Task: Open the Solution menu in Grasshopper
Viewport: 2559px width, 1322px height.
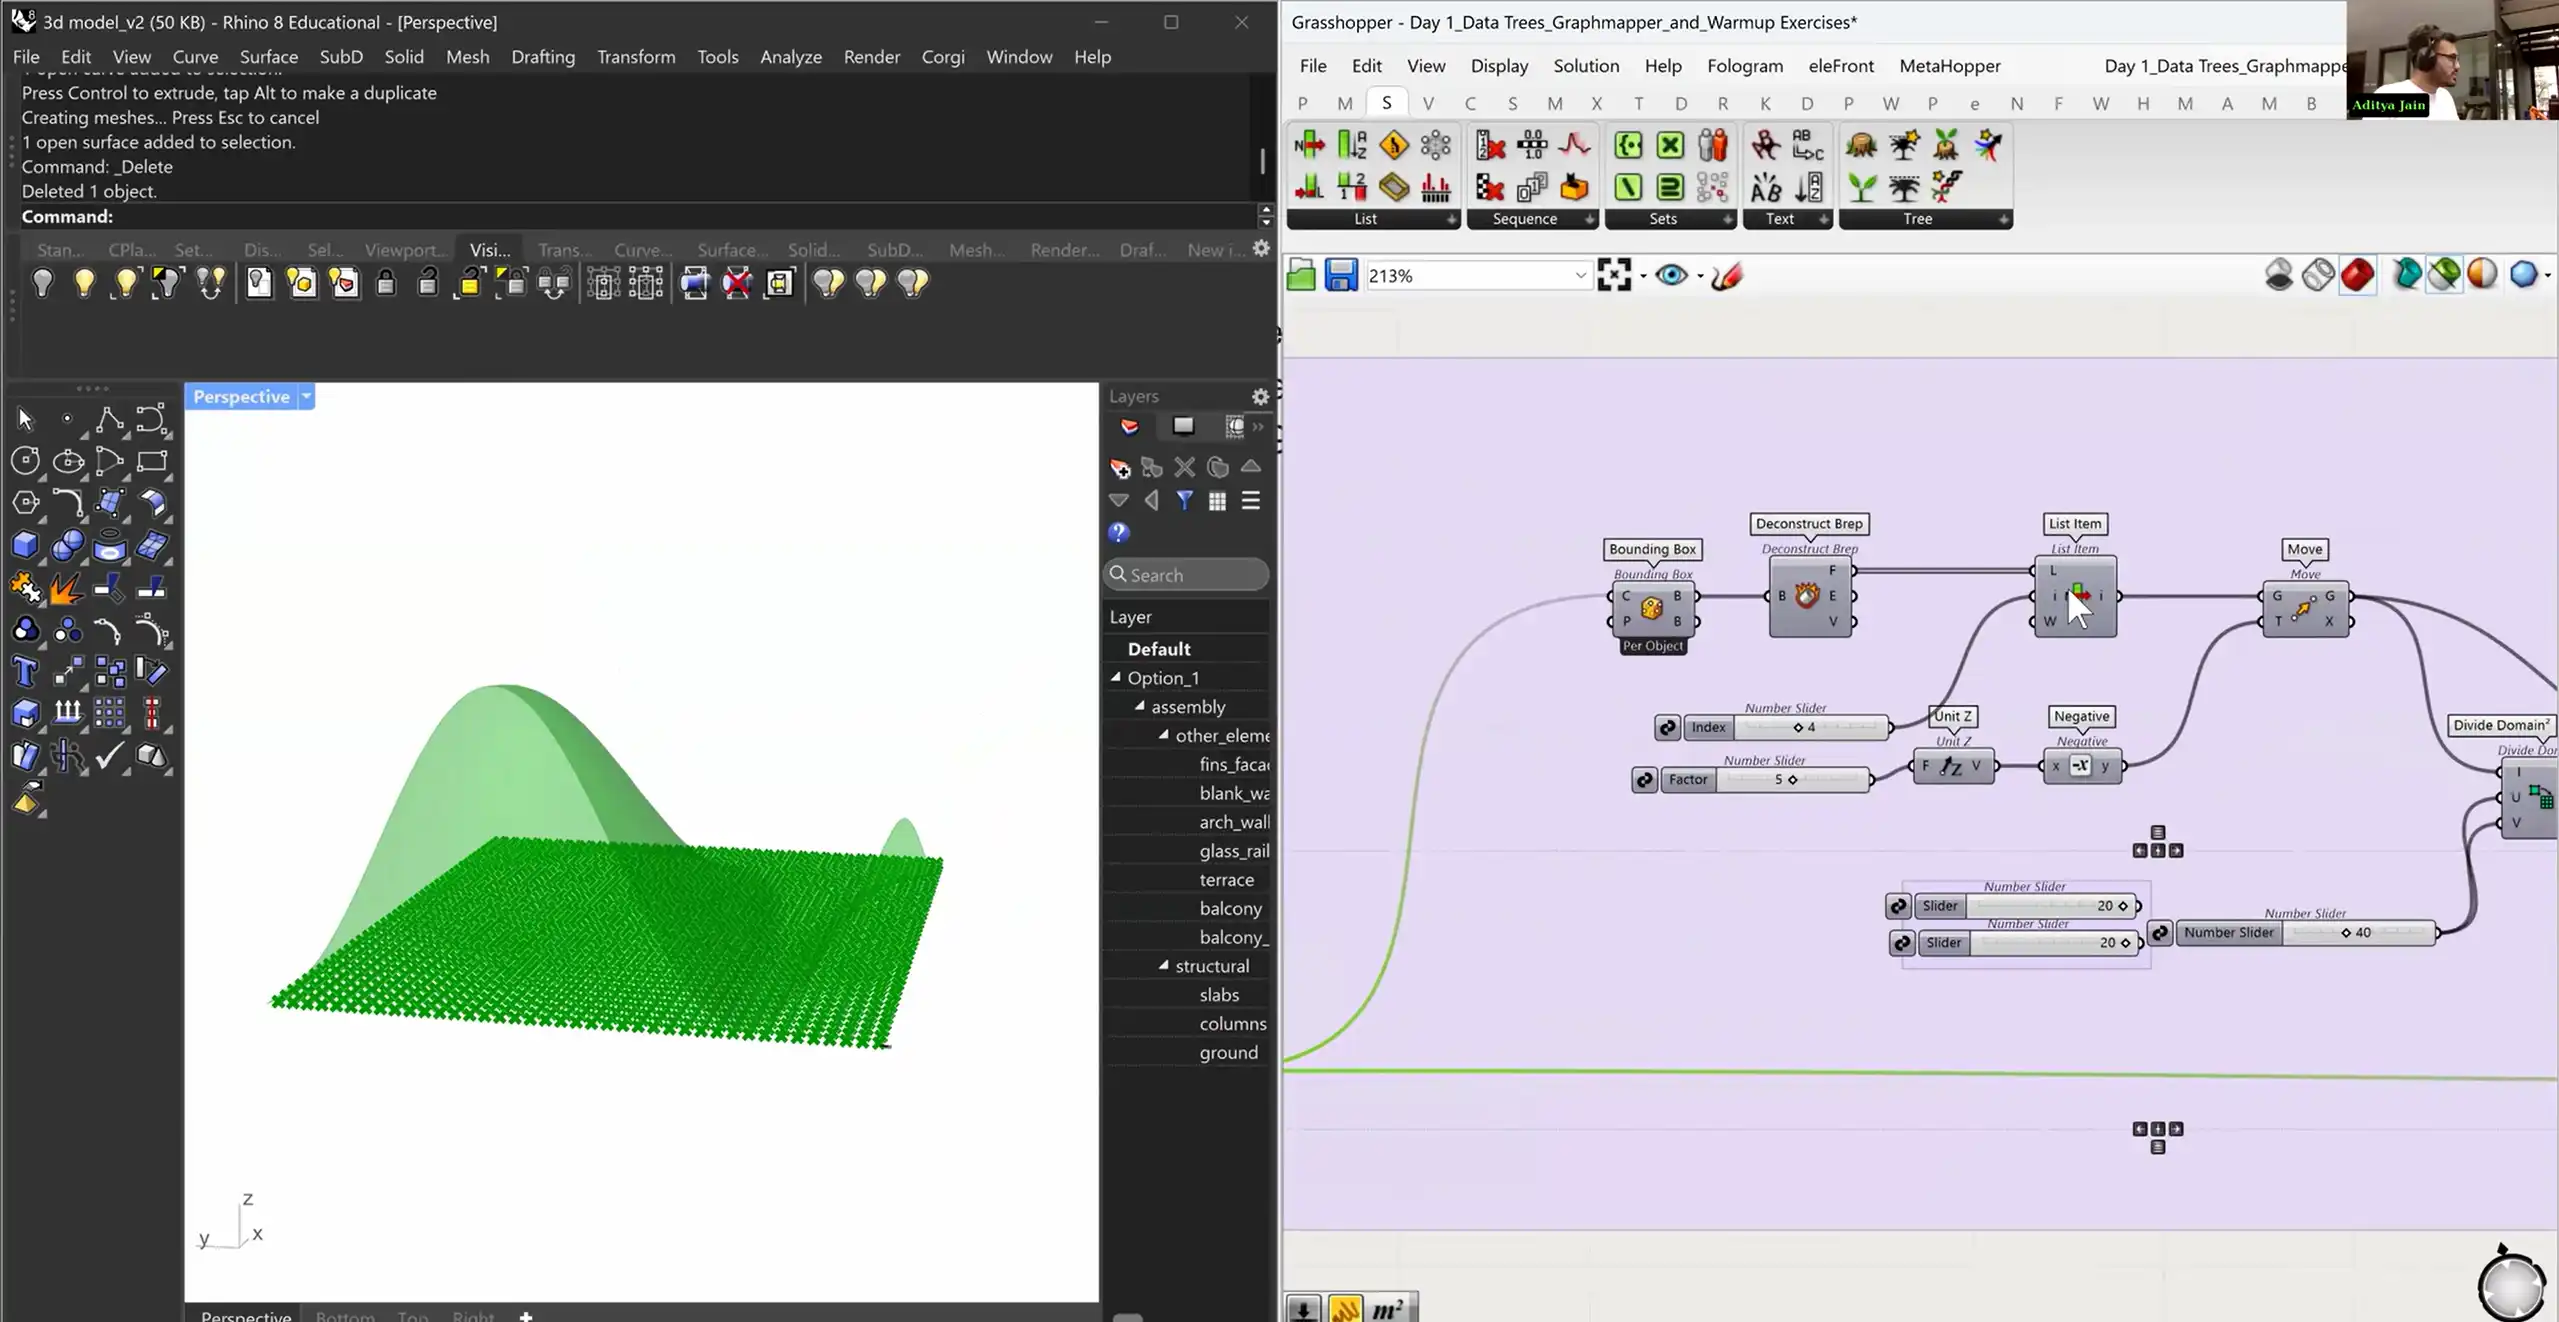Action: pyautogui.click(x=1586, y=66)
